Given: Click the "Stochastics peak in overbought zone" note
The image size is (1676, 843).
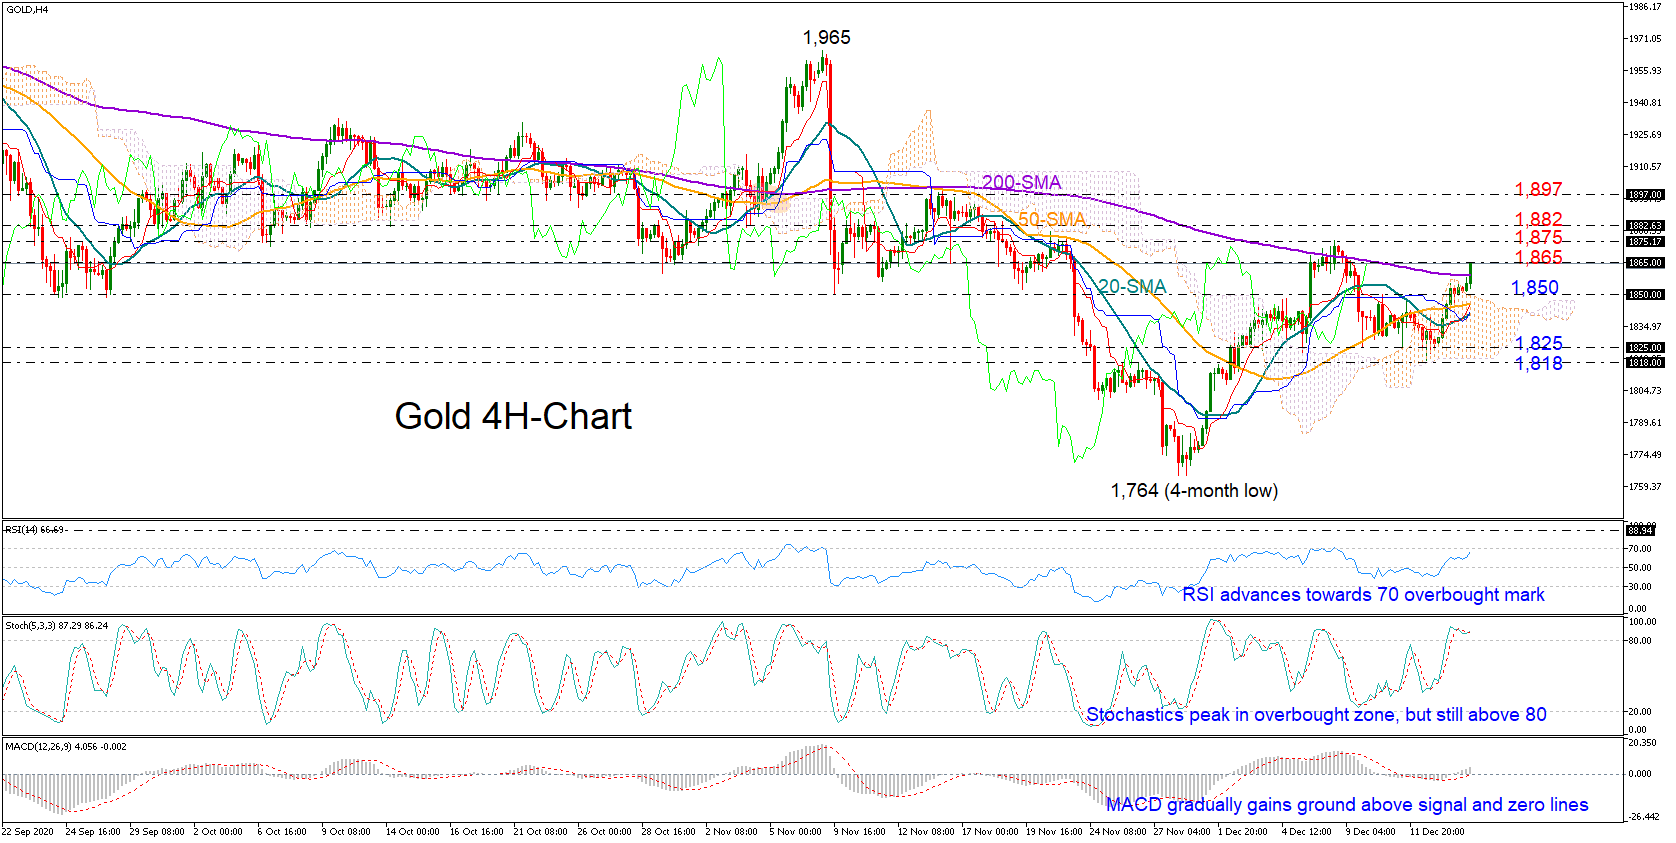Looking at the screenshot, I should pos(1316,715).
